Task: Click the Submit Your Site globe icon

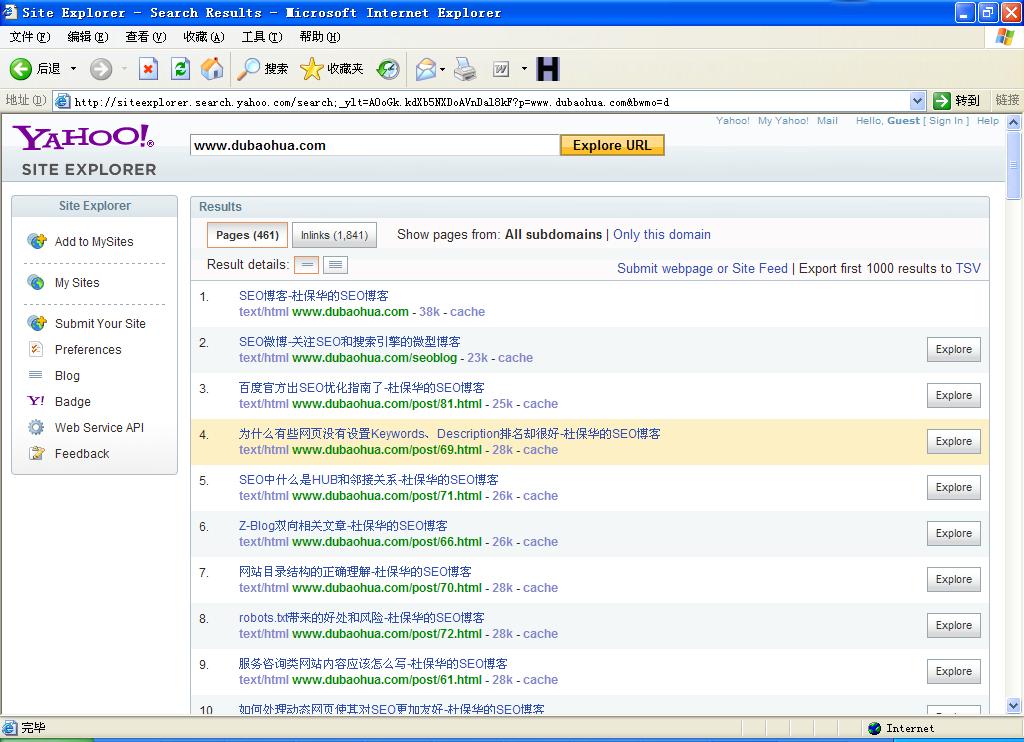Action: [x=37, y=323]
